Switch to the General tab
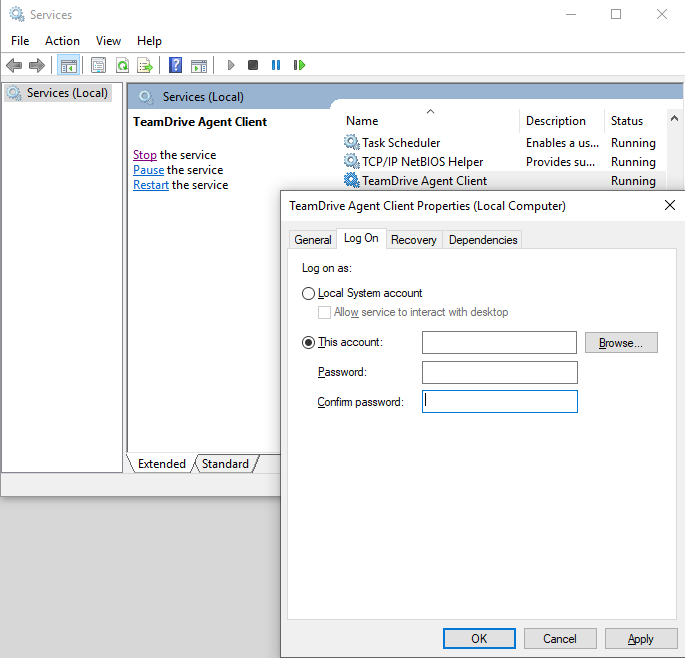 point(313,240)
